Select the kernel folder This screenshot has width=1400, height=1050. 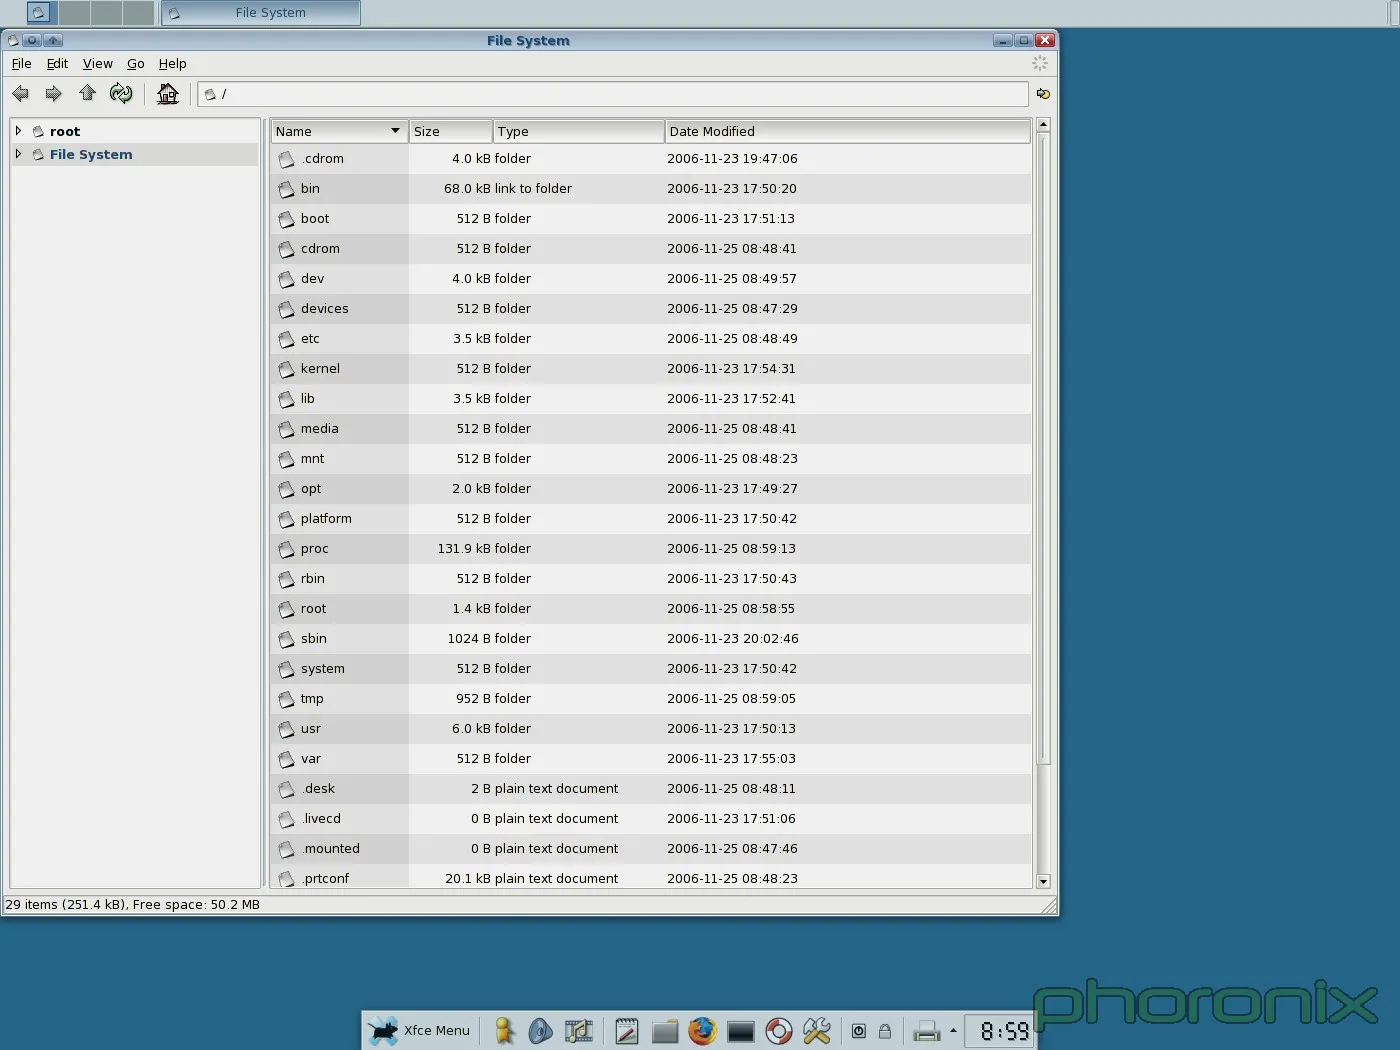click(651, 369)
